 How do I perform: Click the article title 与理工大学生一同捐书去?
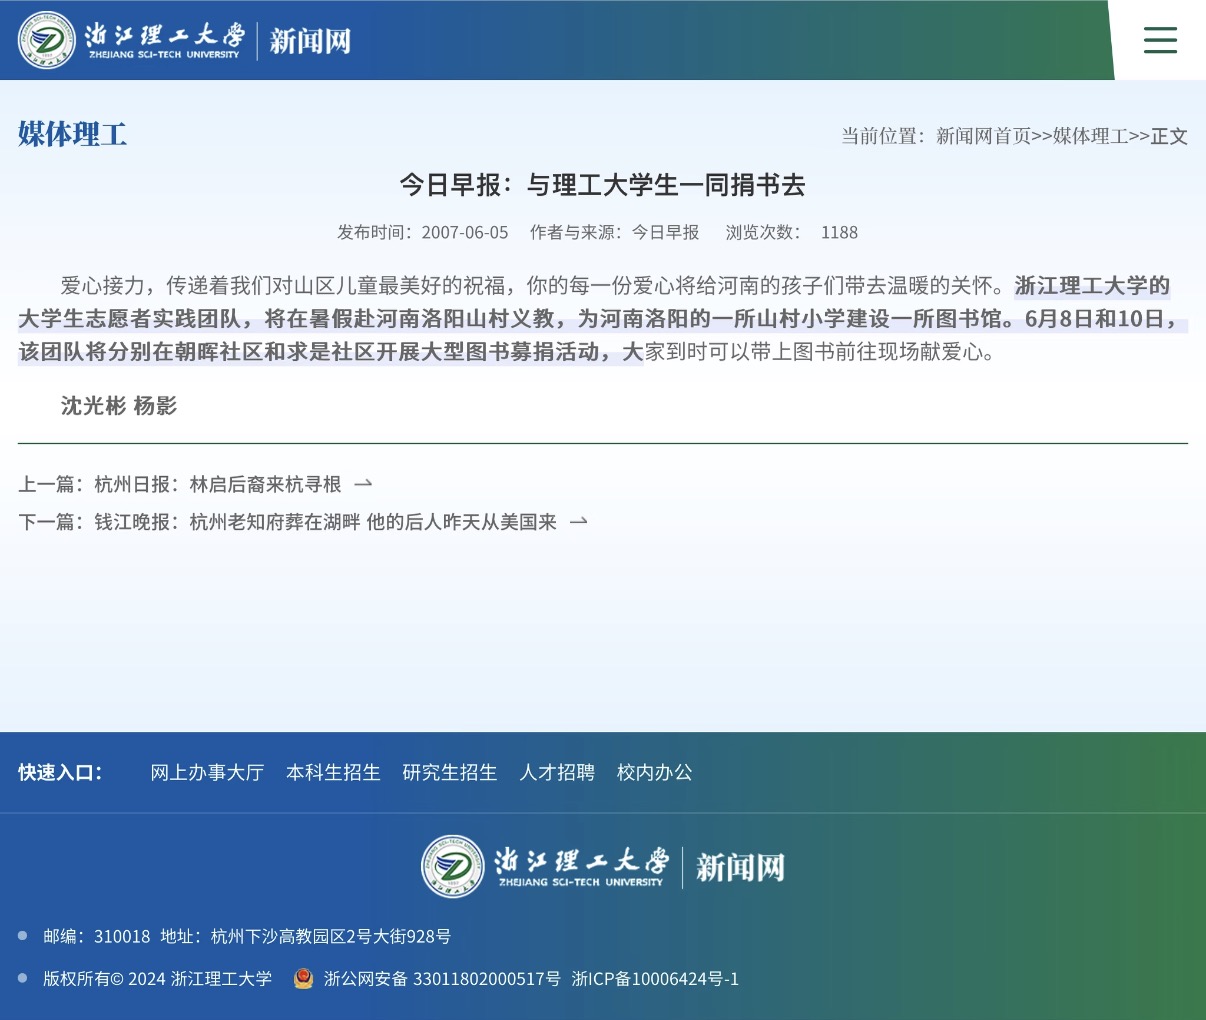(602, 185)
